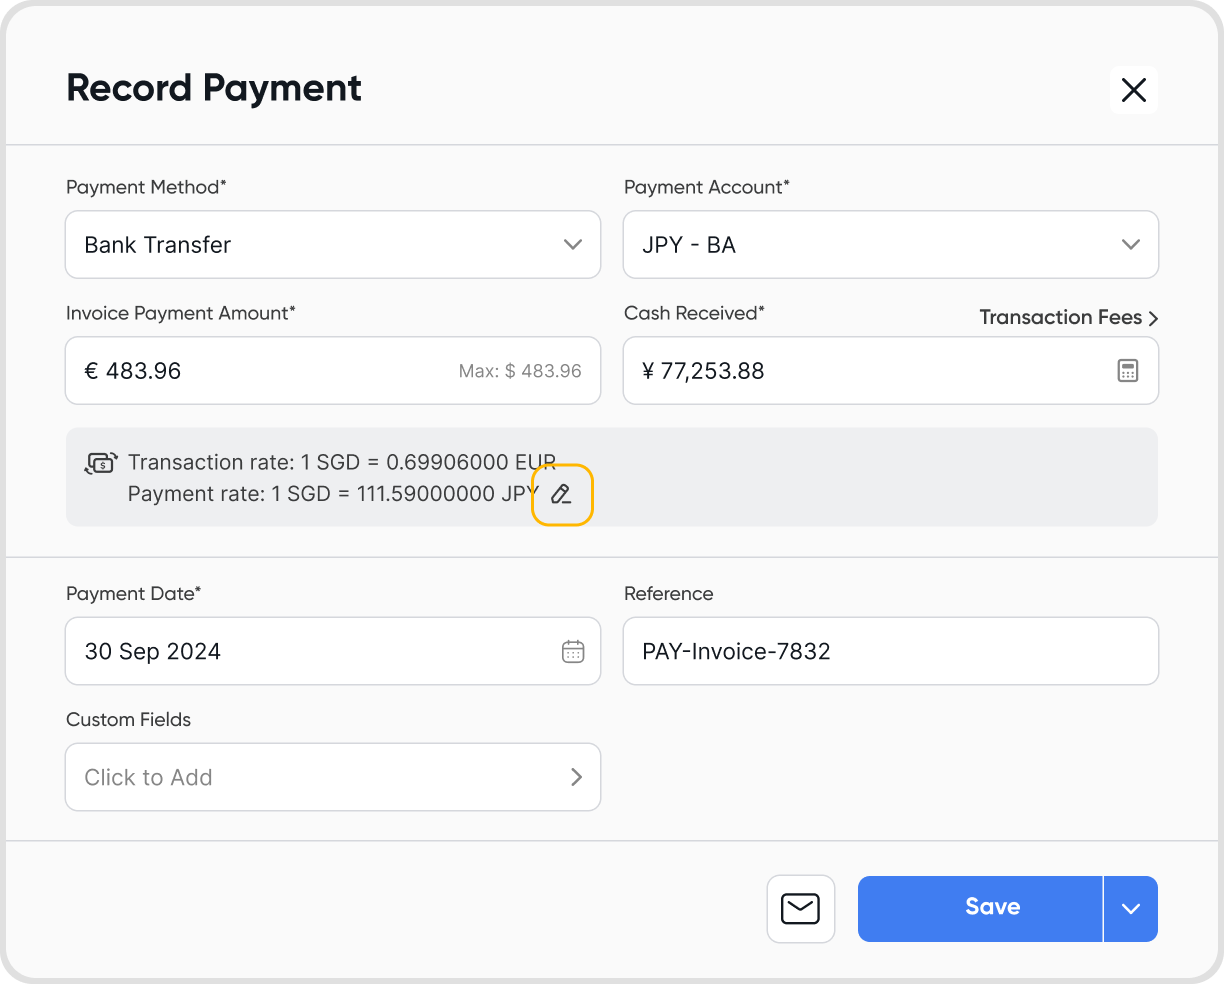Close the Record Payment dialog
This screenshot has width=1224, height=984.
1134,90
